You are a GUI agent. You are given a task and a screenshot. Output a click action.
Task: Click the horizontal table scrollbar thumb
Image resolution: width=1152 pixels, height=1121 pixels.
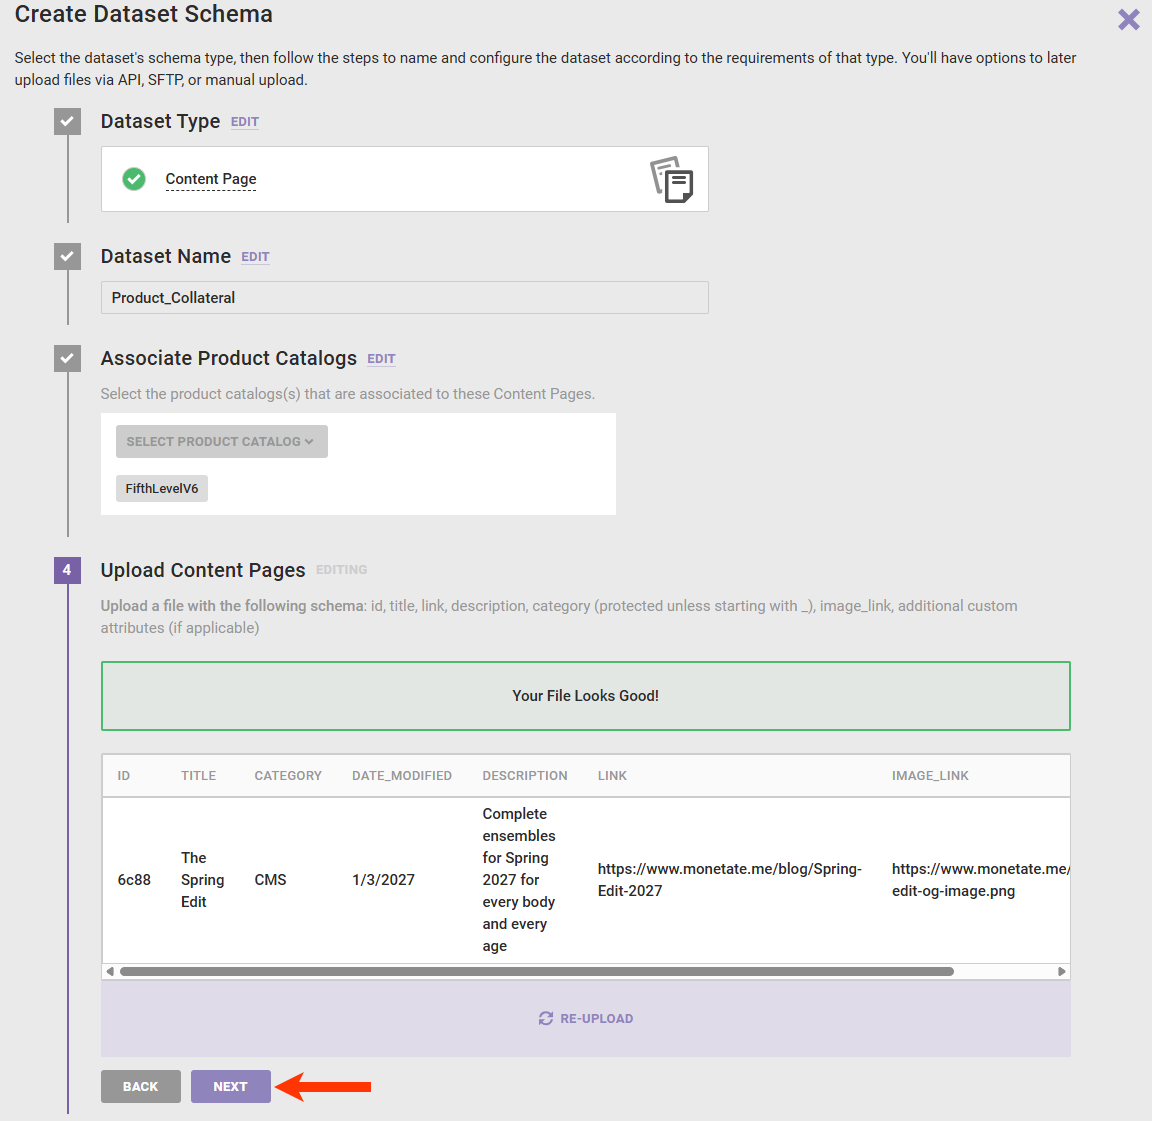point(536,971)
